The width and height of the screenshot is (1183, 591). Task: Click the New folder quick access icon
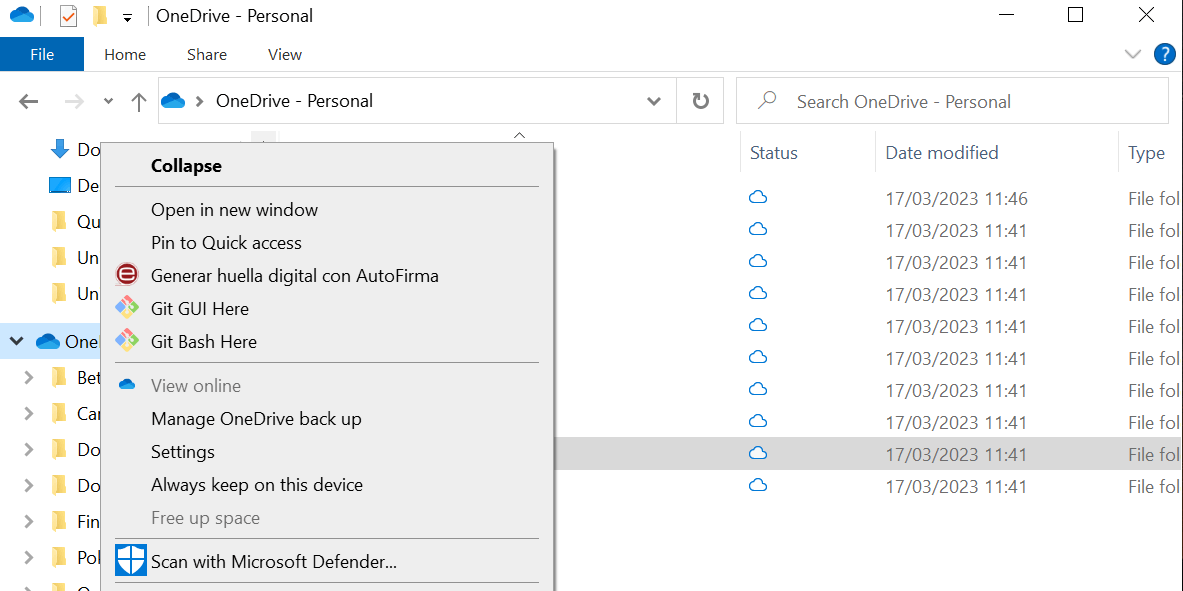tap(100, 16)
